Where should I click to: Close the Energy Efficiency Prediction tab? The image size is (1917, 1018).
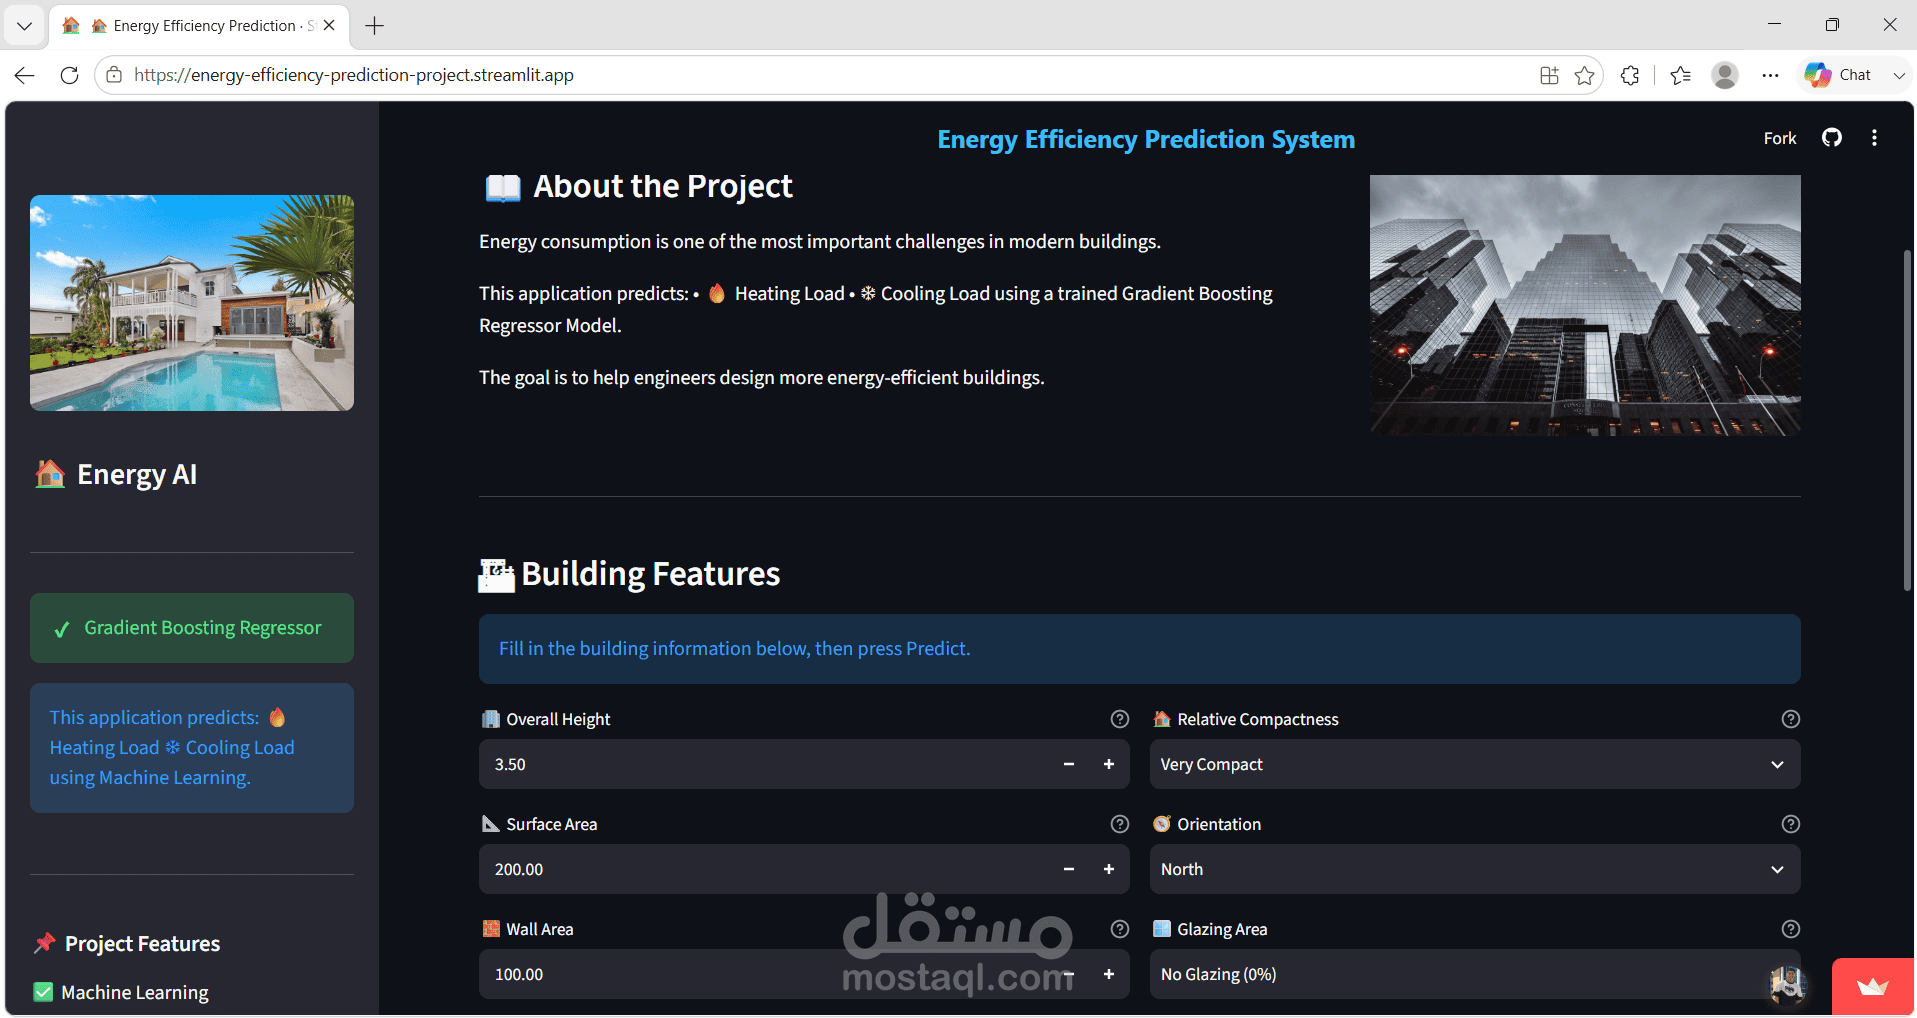329,26
